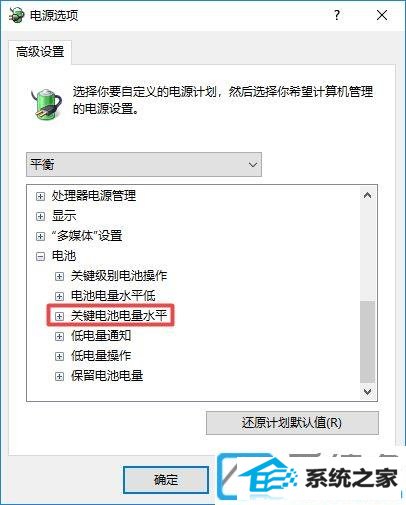Click the 确定 button
The image size is (406, 505).
pyautogui.click(x=166, y=480)
